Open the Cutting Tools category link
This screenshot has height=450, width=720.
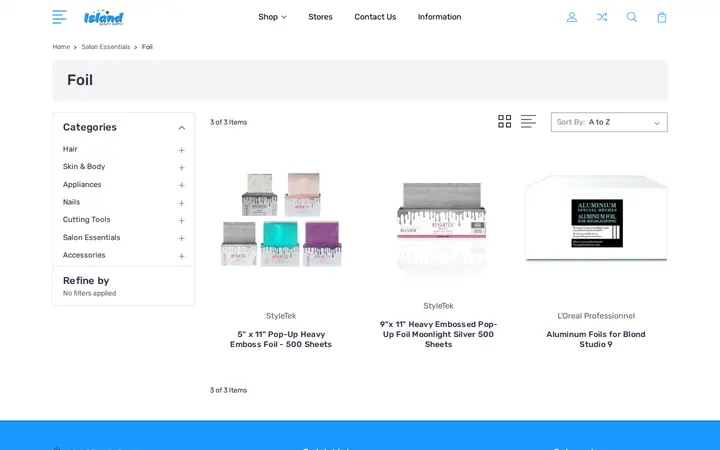click(x=86, y=219)
